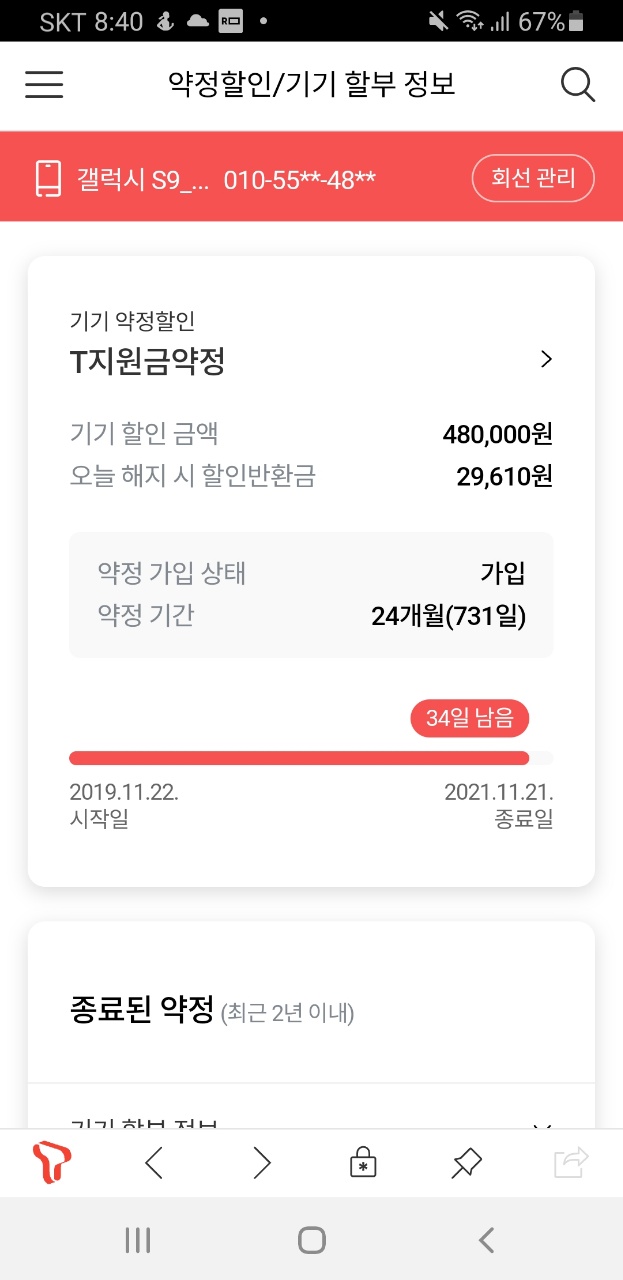
Task: Tap the phone device icon
Action: (x=48, y=179)
